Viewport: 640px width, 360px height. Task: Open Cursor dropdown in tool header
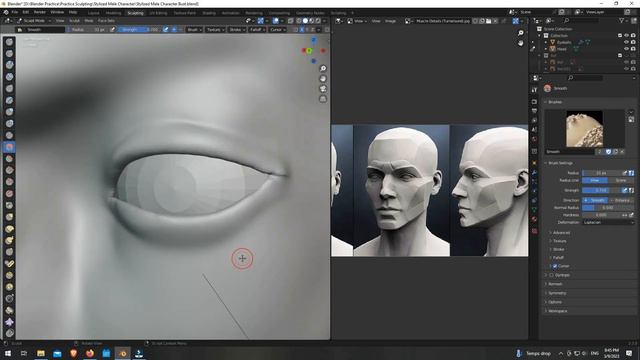click(277, 30)
